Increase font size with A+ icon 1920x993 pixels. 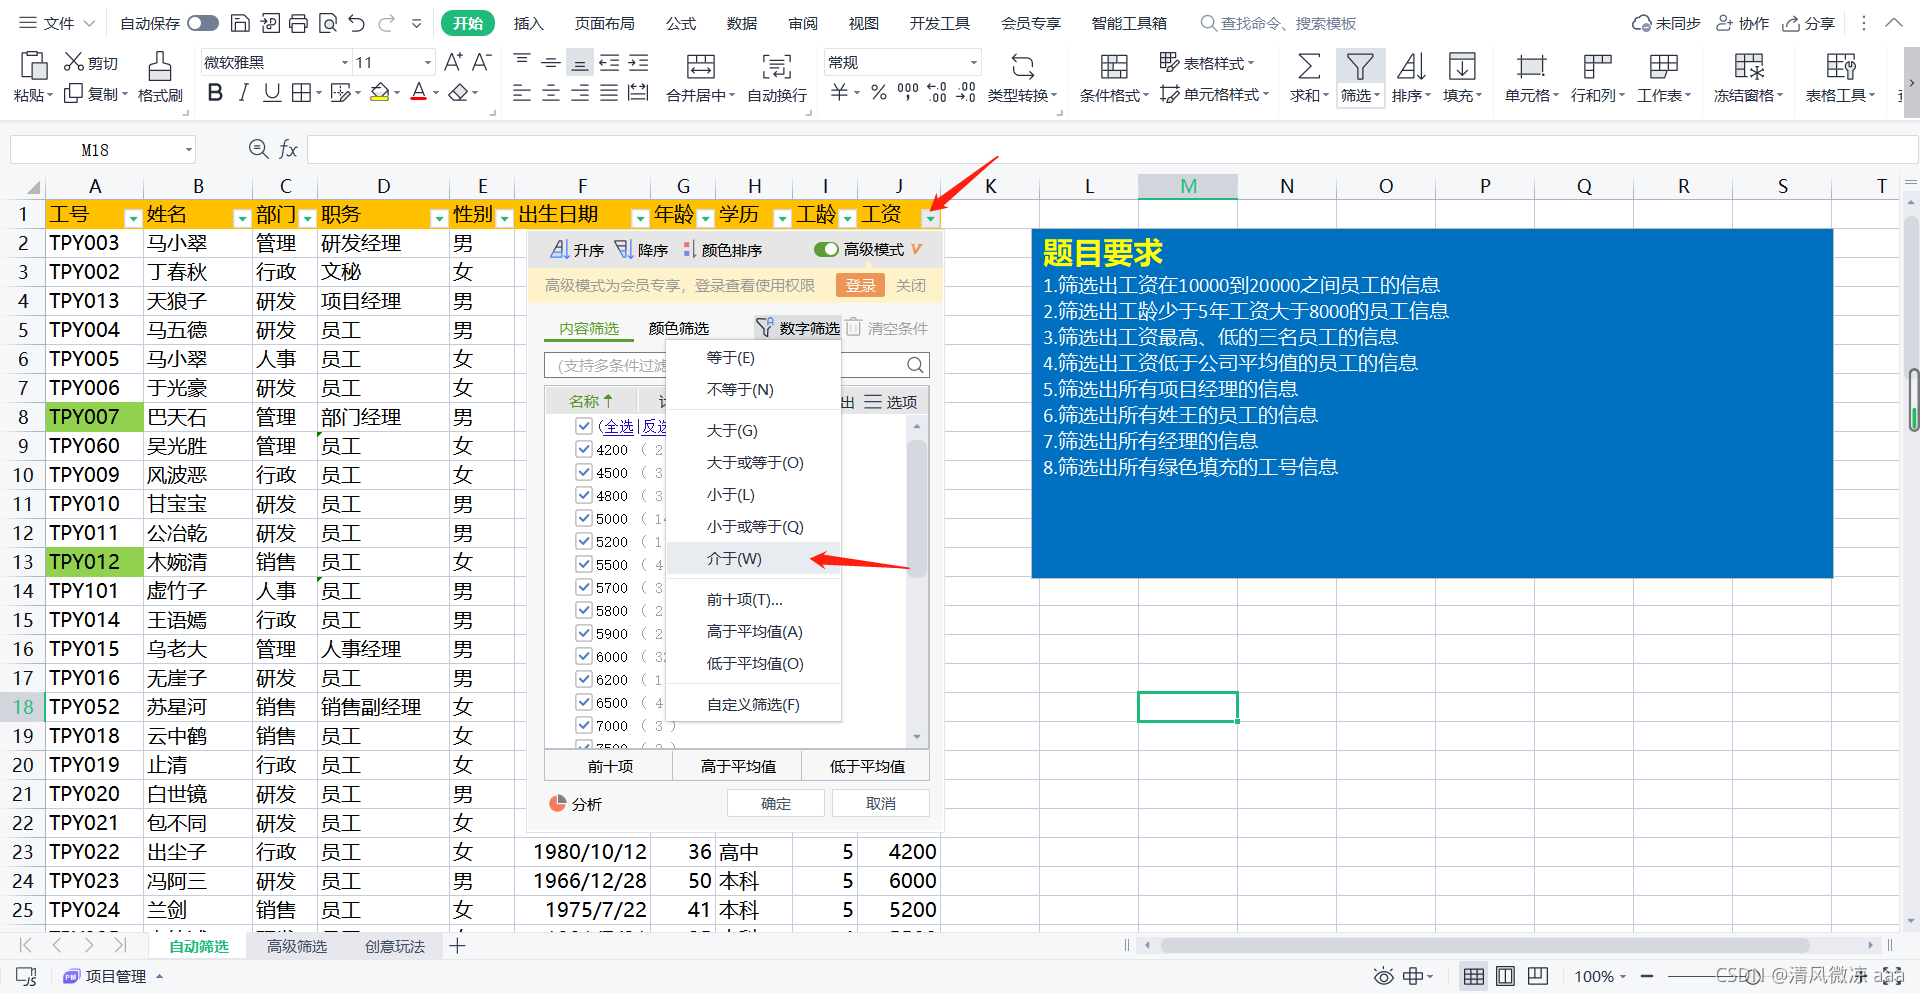click(453, 62)
